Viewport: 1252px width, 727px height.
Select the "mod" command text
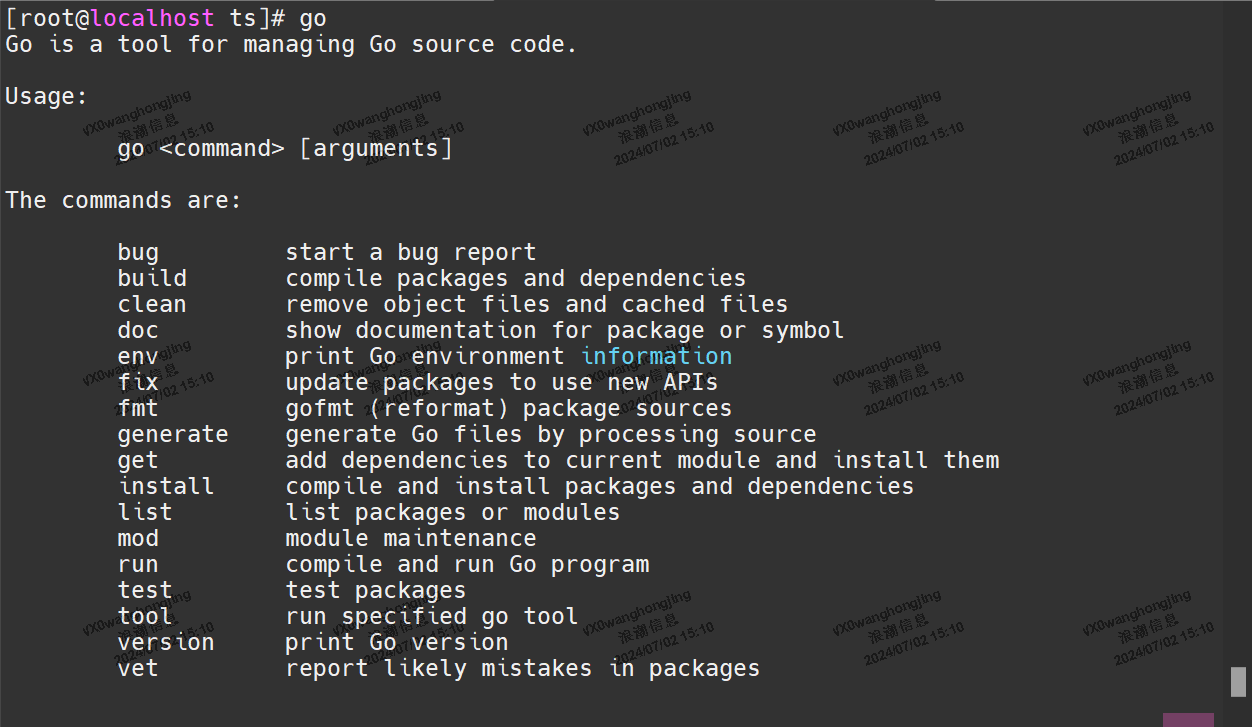click(x=137, y=538)
